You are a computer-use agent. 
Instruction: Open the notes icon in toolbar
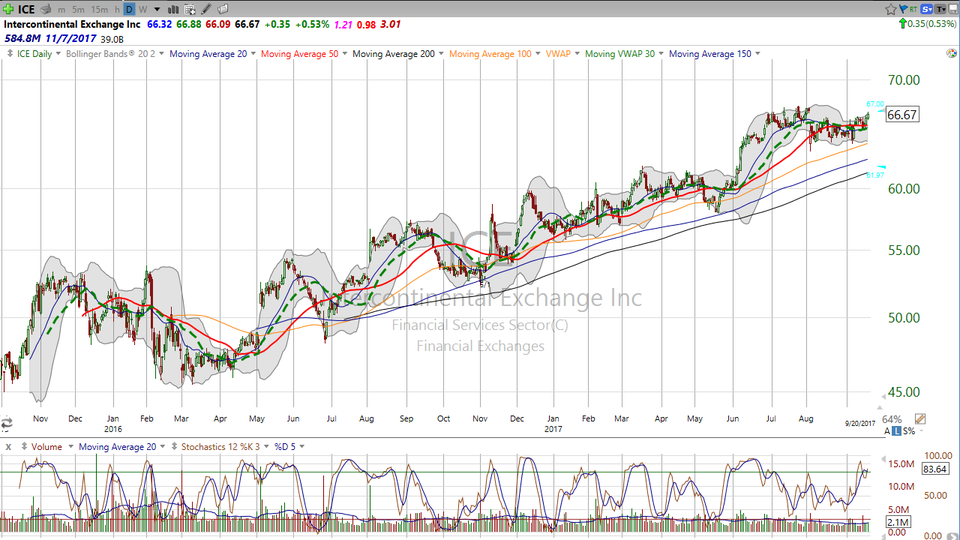223,9
